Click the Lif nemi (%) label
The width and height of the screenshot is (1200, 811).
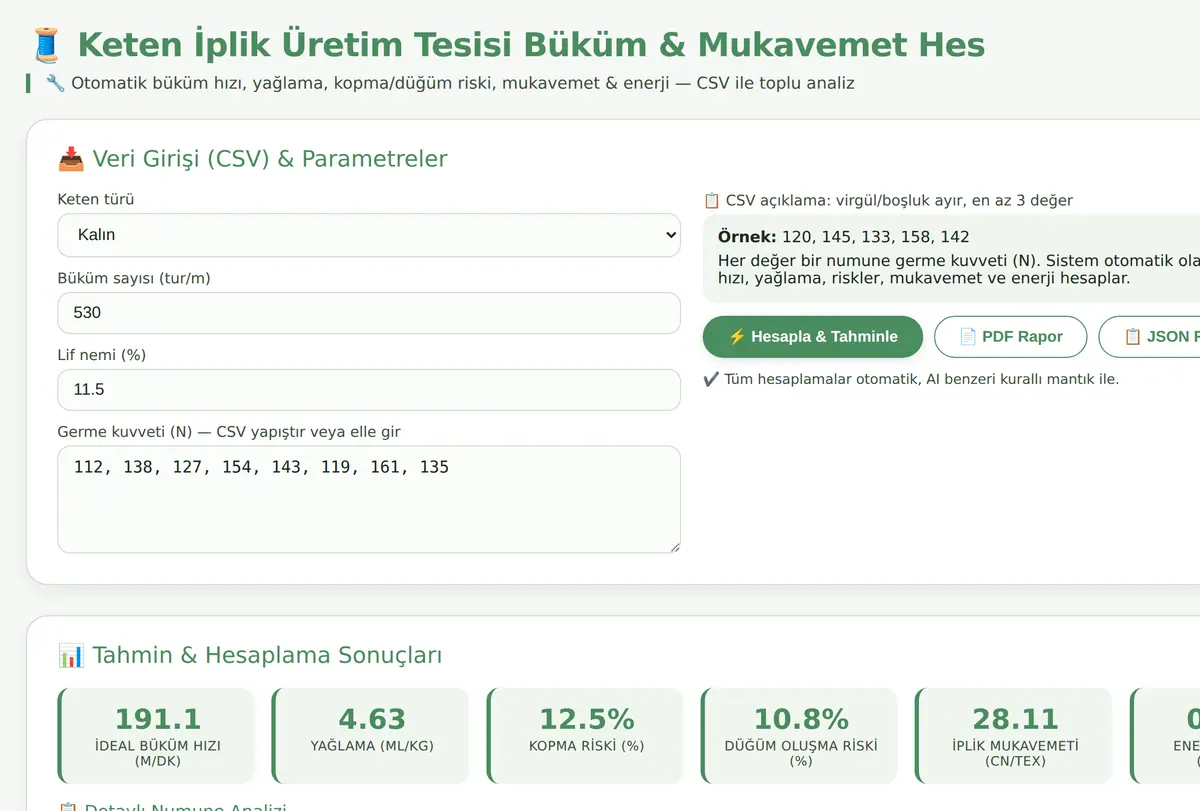pyautogui.click(x=102, y=355)
